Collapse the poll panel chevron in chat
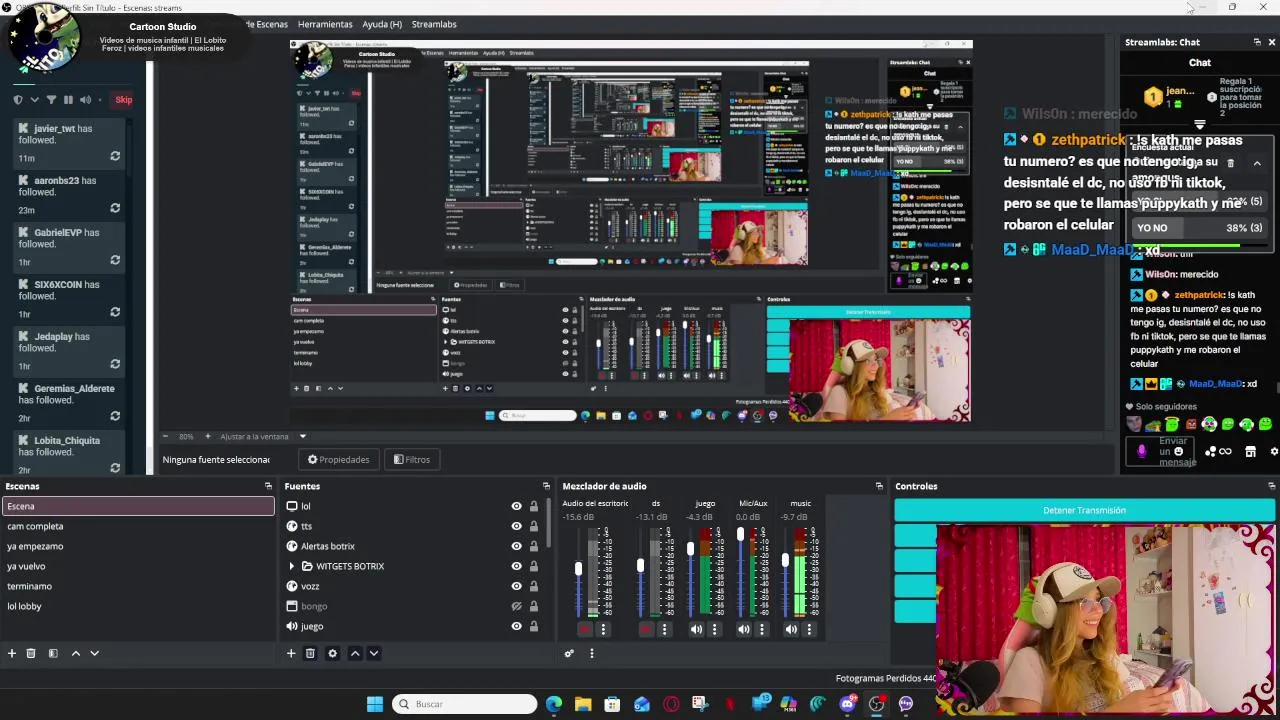Viewport: 1280px width, 720px height. tap(1257, 163)
